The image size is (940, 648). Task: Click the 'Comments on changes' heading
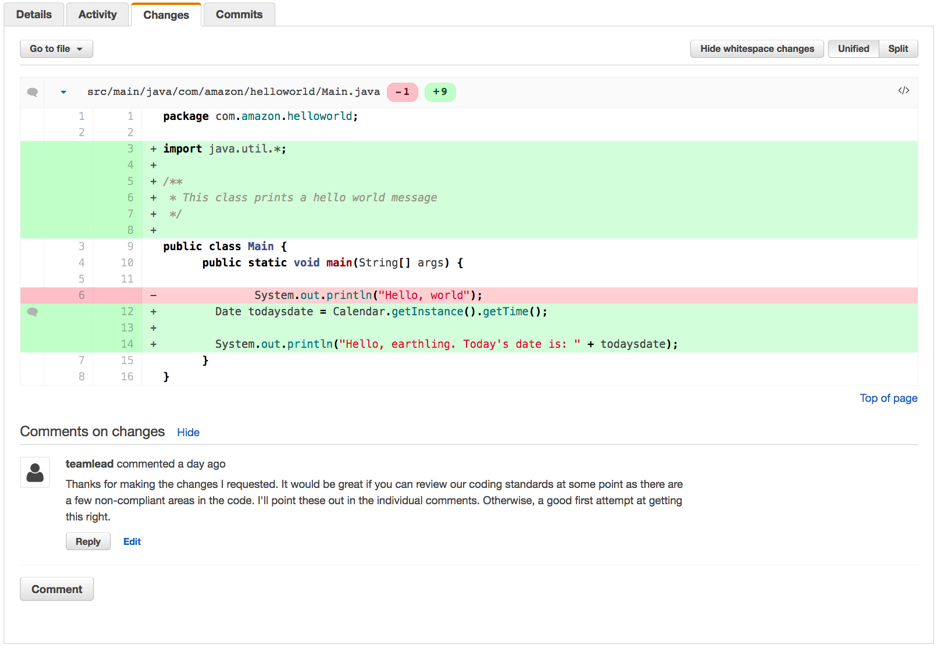(92, 432)
